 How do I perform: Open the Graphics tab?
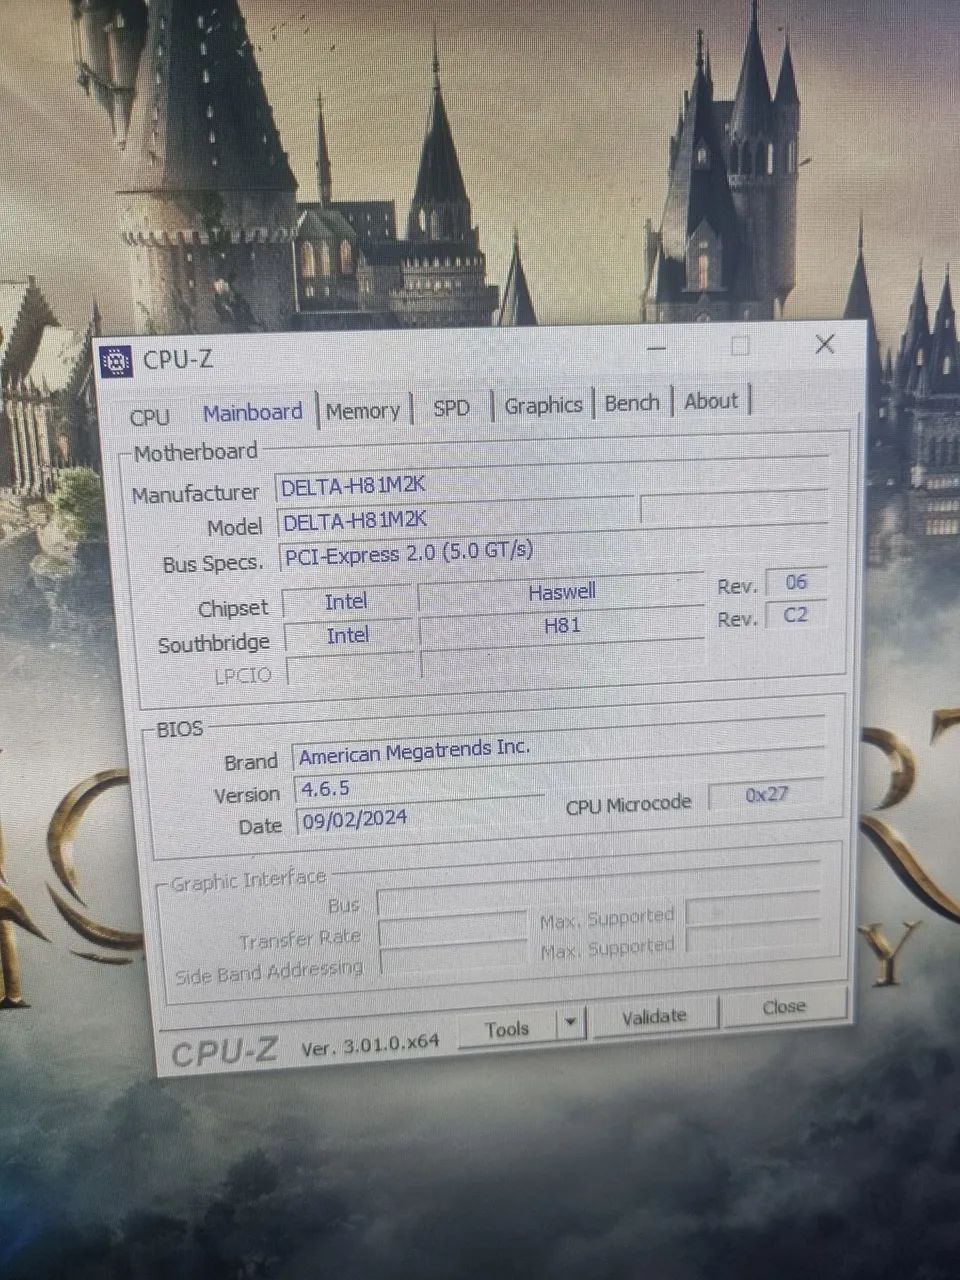(x=543, y=405)
